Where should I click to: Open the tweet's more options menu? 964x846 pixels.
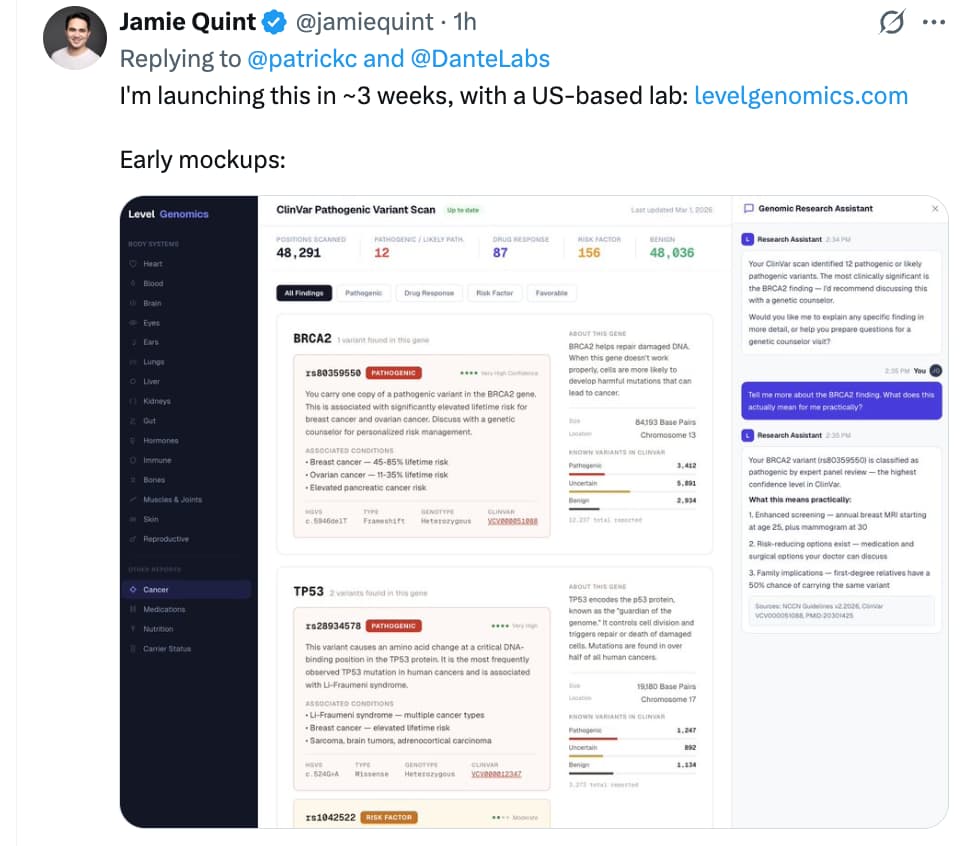pos(932,23)
